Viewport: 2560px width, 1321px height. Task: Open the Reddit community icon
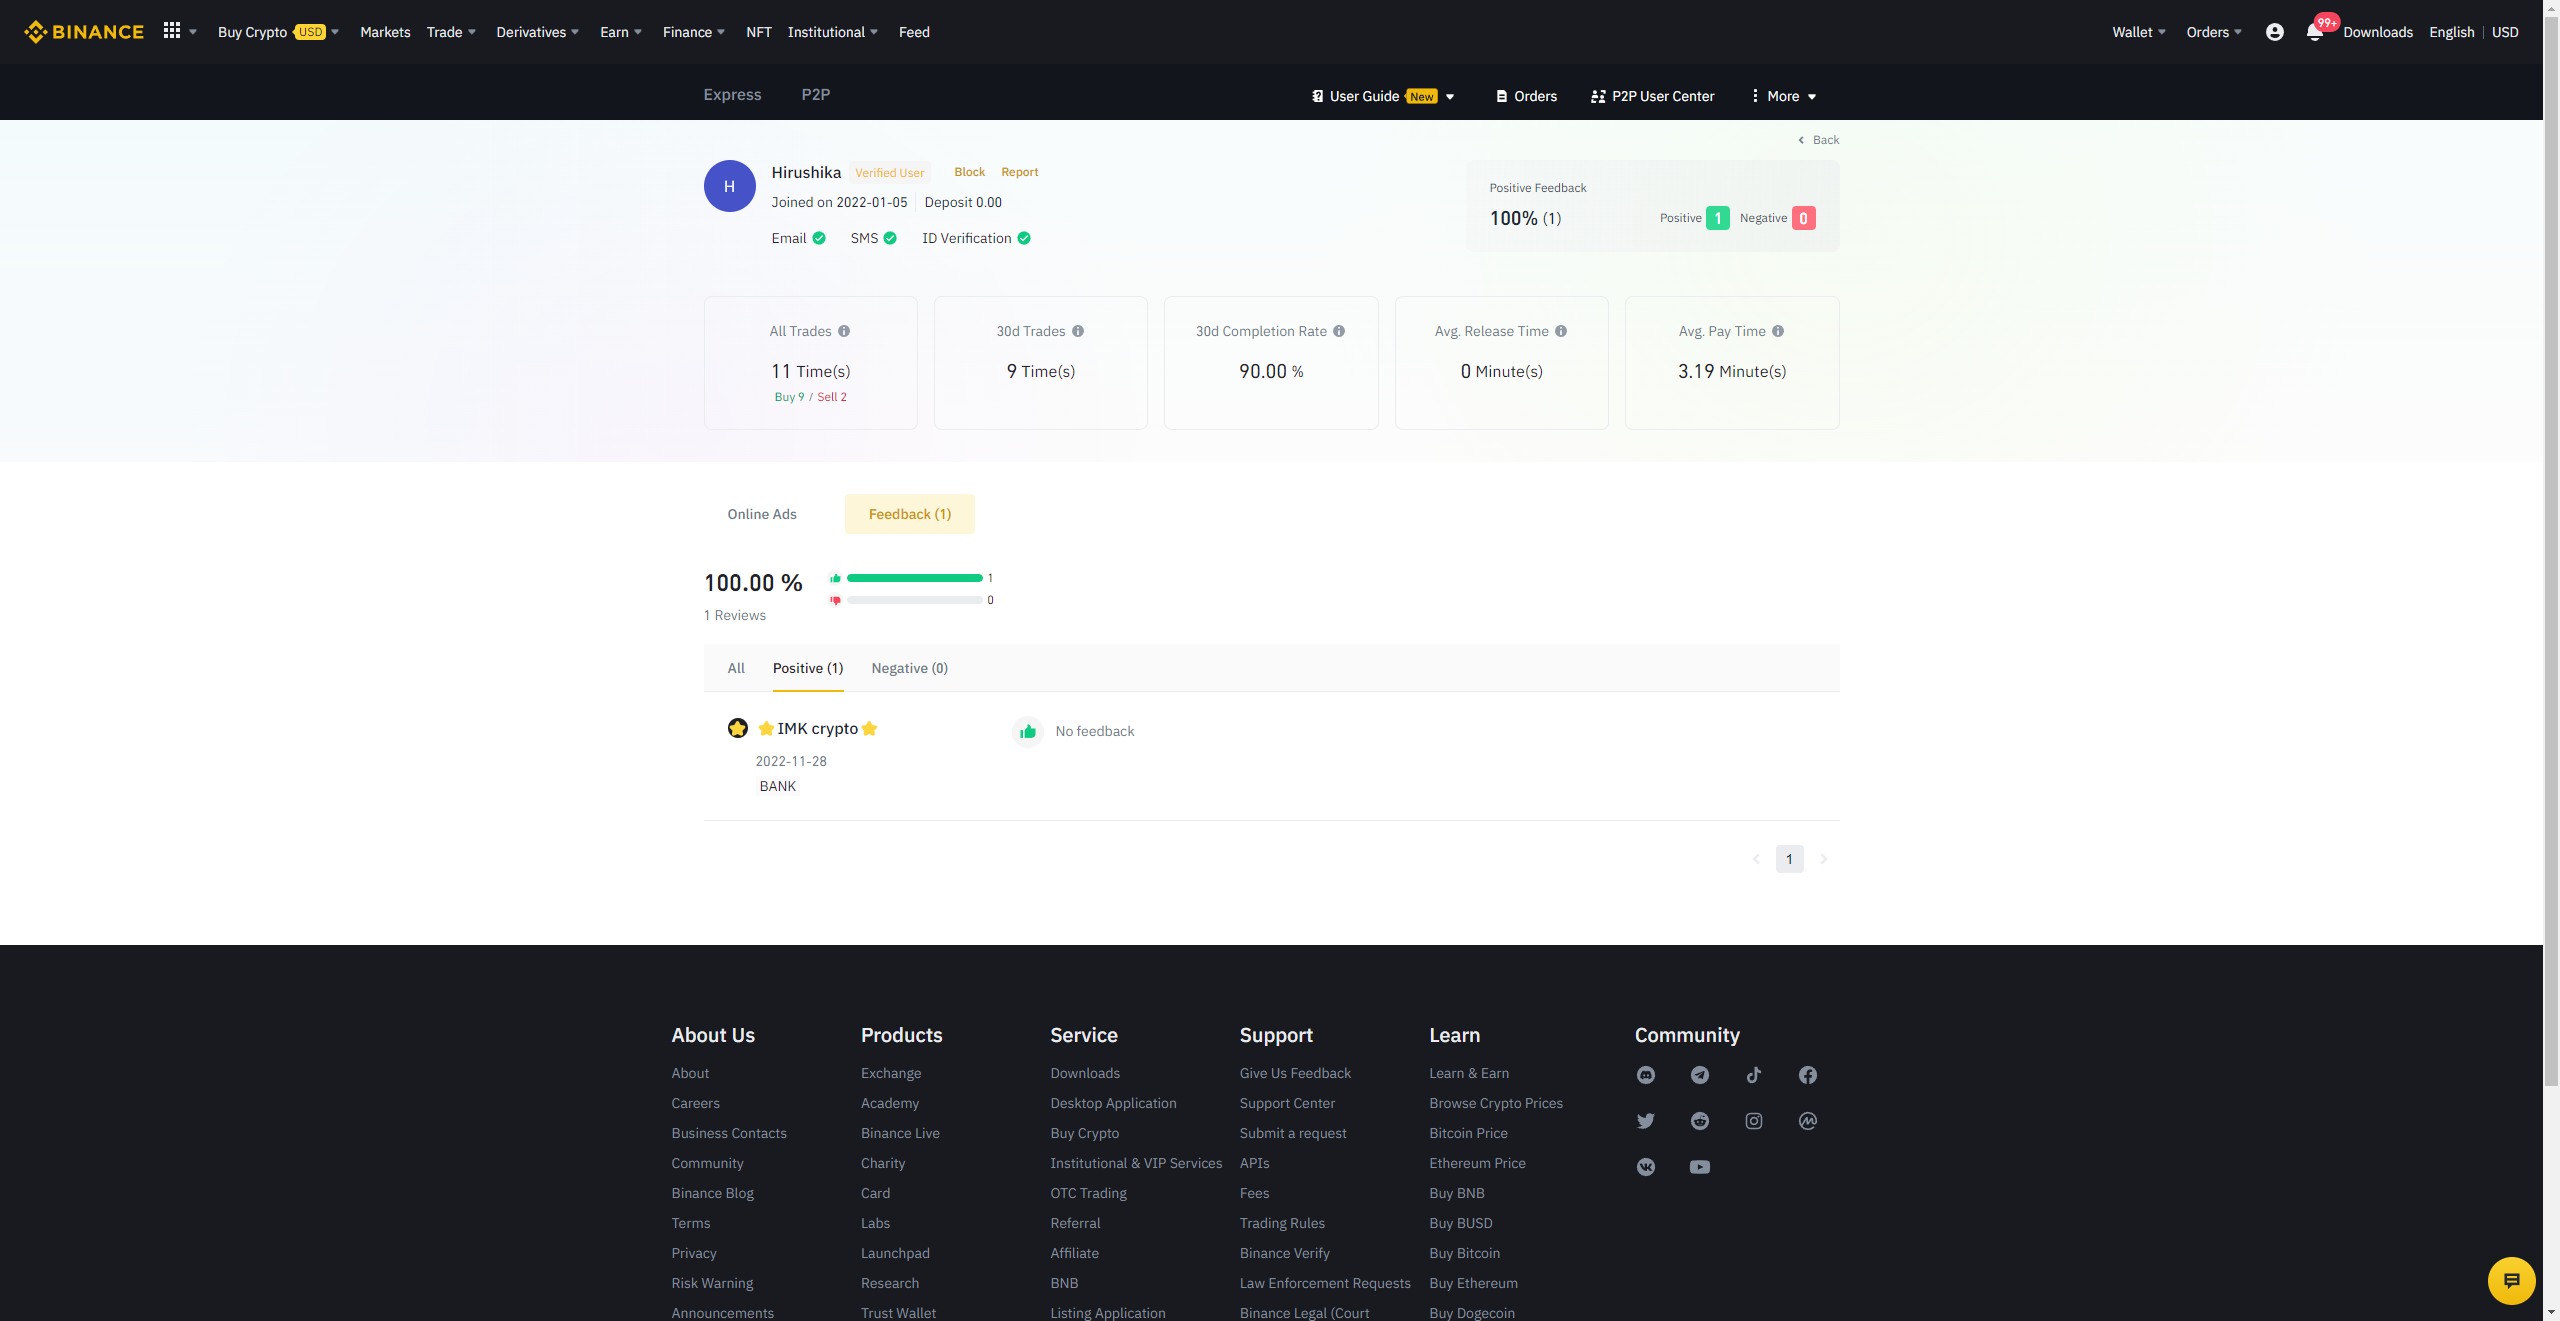coord(1700,1121)
